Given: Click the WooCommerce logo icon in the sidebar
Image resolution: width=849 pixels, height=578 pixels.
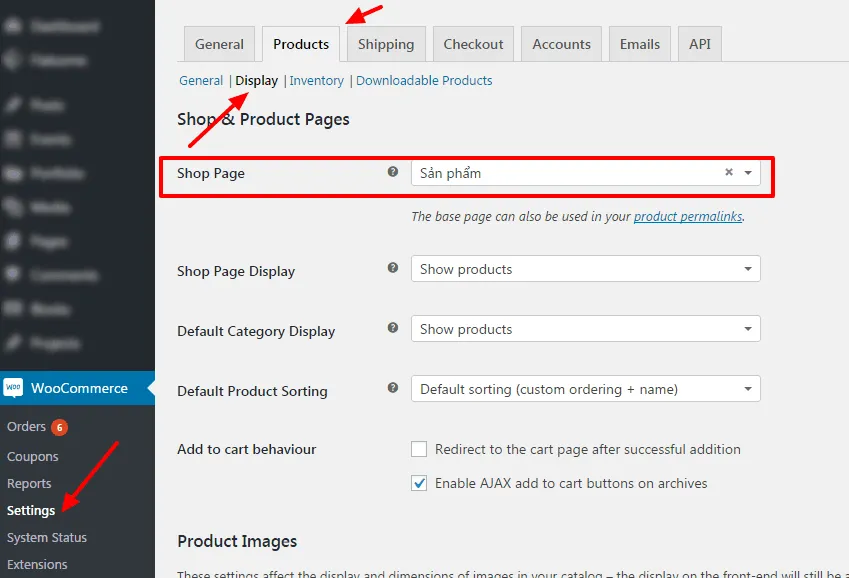Looking at the screenshot, I should tap(13, 388).
